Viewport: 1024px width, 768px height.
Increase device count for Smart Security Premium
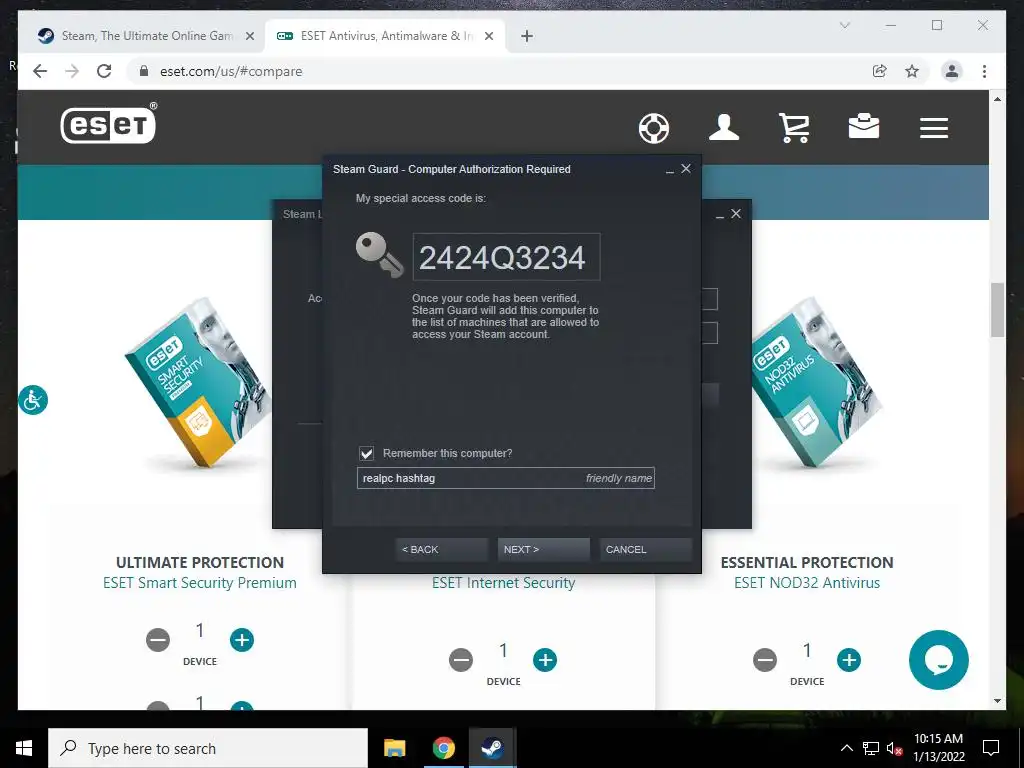click(242, 640)
